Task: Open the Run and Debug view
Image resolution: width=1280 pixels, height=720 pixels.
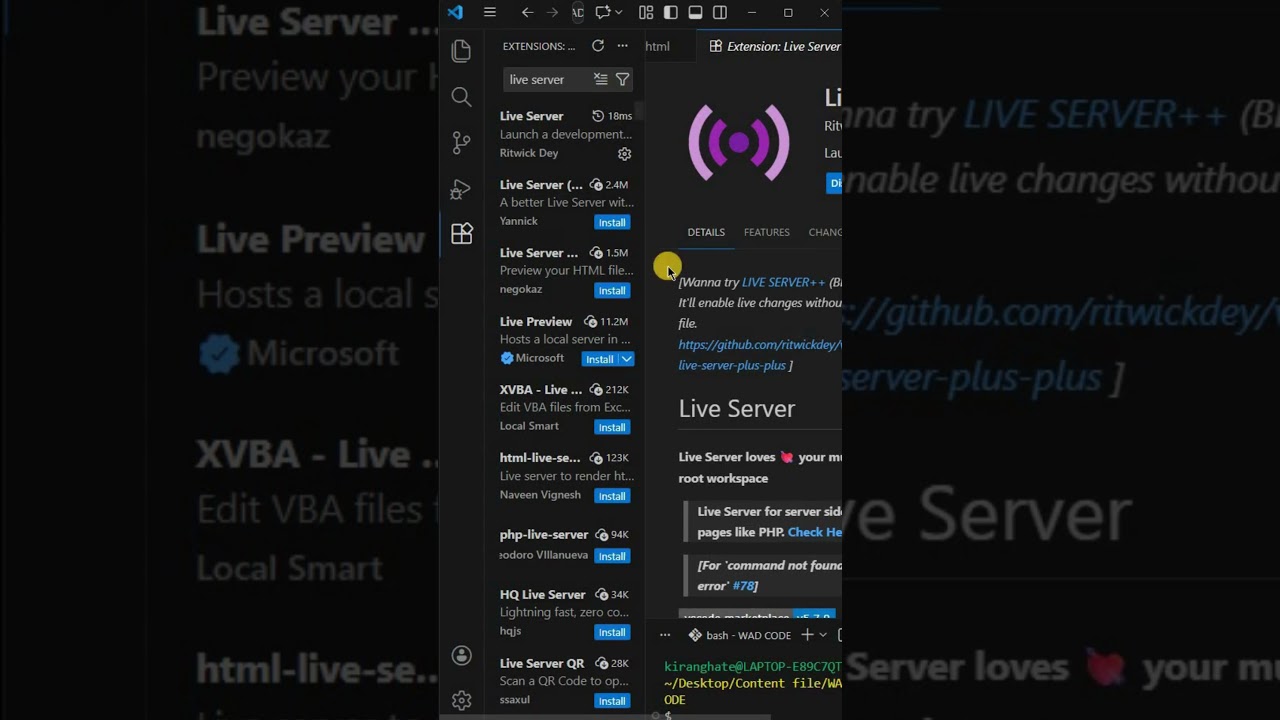Action: (461, 189)
